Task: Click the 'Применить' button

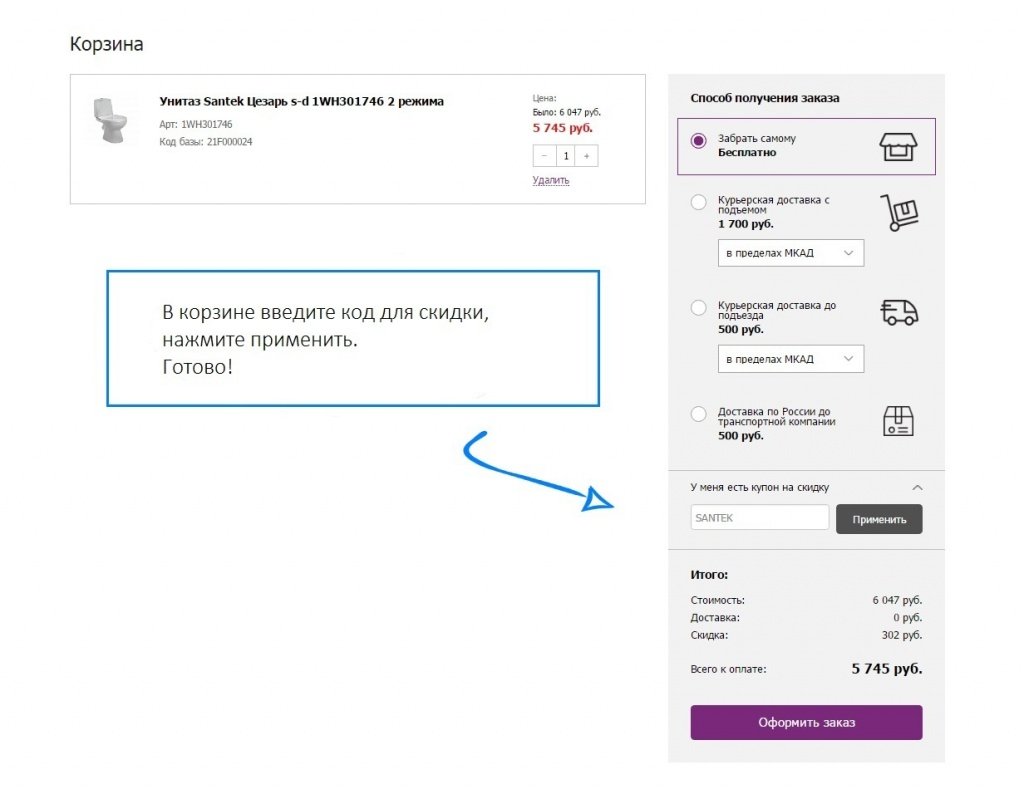Action: [x=879, y=519]
